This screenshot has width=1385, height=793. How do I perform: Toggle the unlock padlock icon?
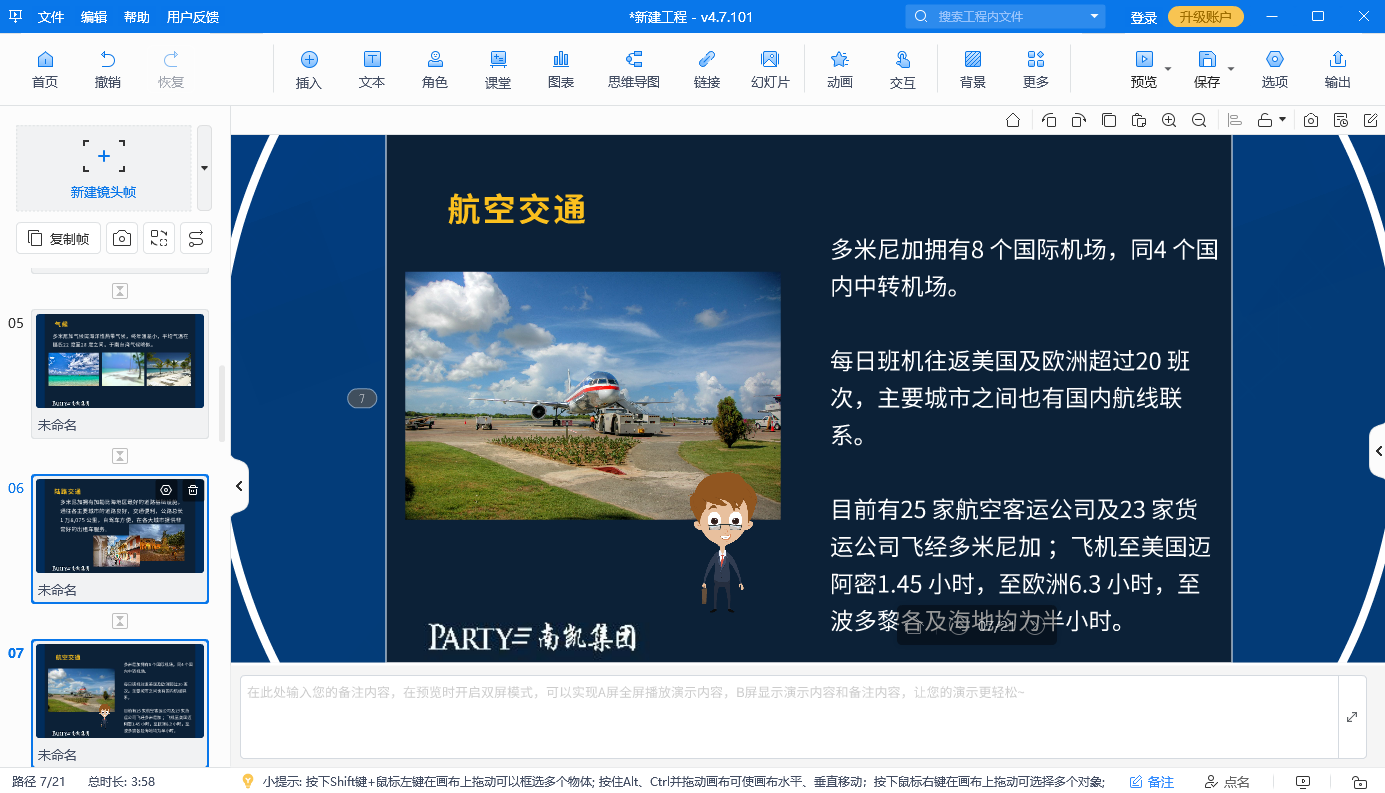[x=1265, y=120]
